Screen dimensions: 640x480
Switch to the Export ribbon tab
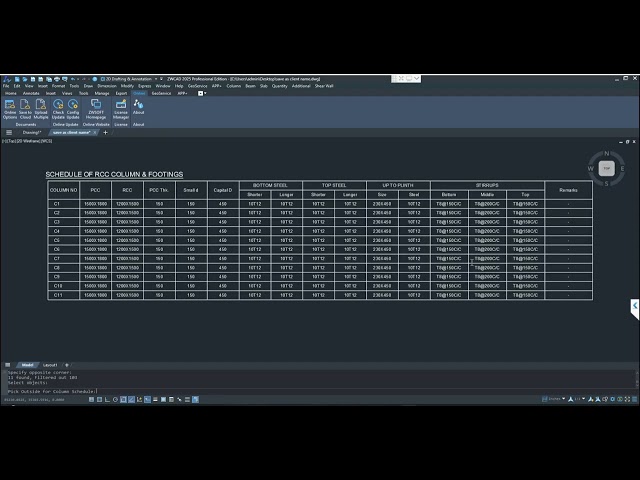(x=121, y=93)
